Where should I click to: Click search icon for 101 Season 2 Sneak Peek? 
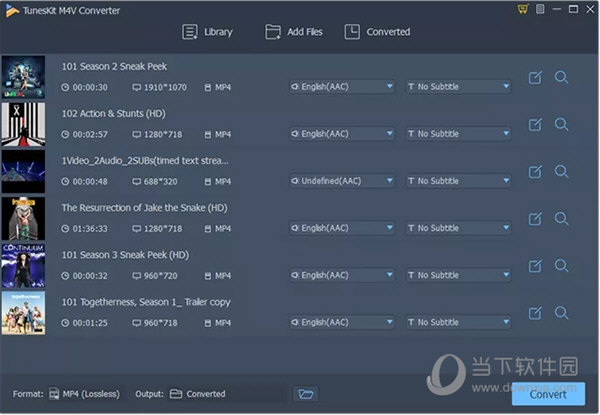point(561,77)
